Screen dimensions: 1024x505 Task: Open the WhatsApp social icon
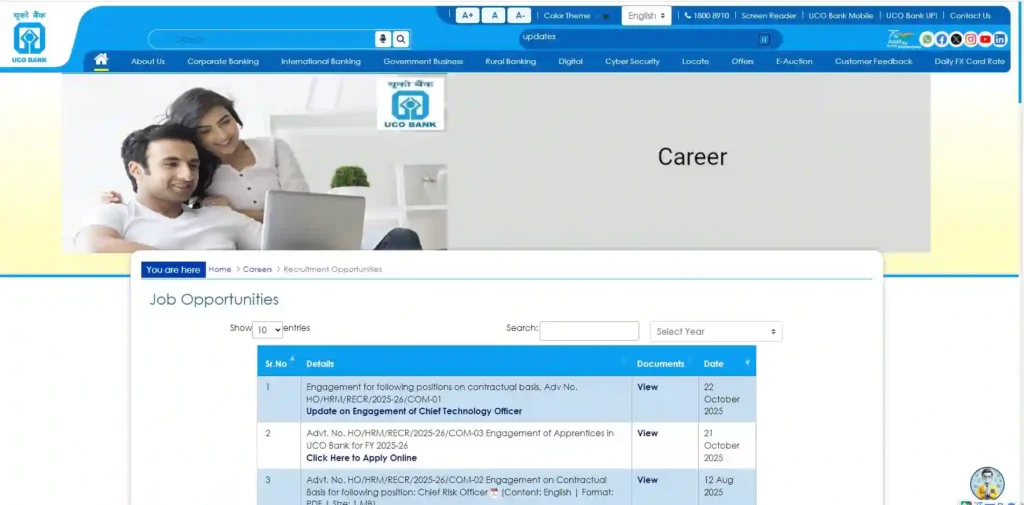927,39
